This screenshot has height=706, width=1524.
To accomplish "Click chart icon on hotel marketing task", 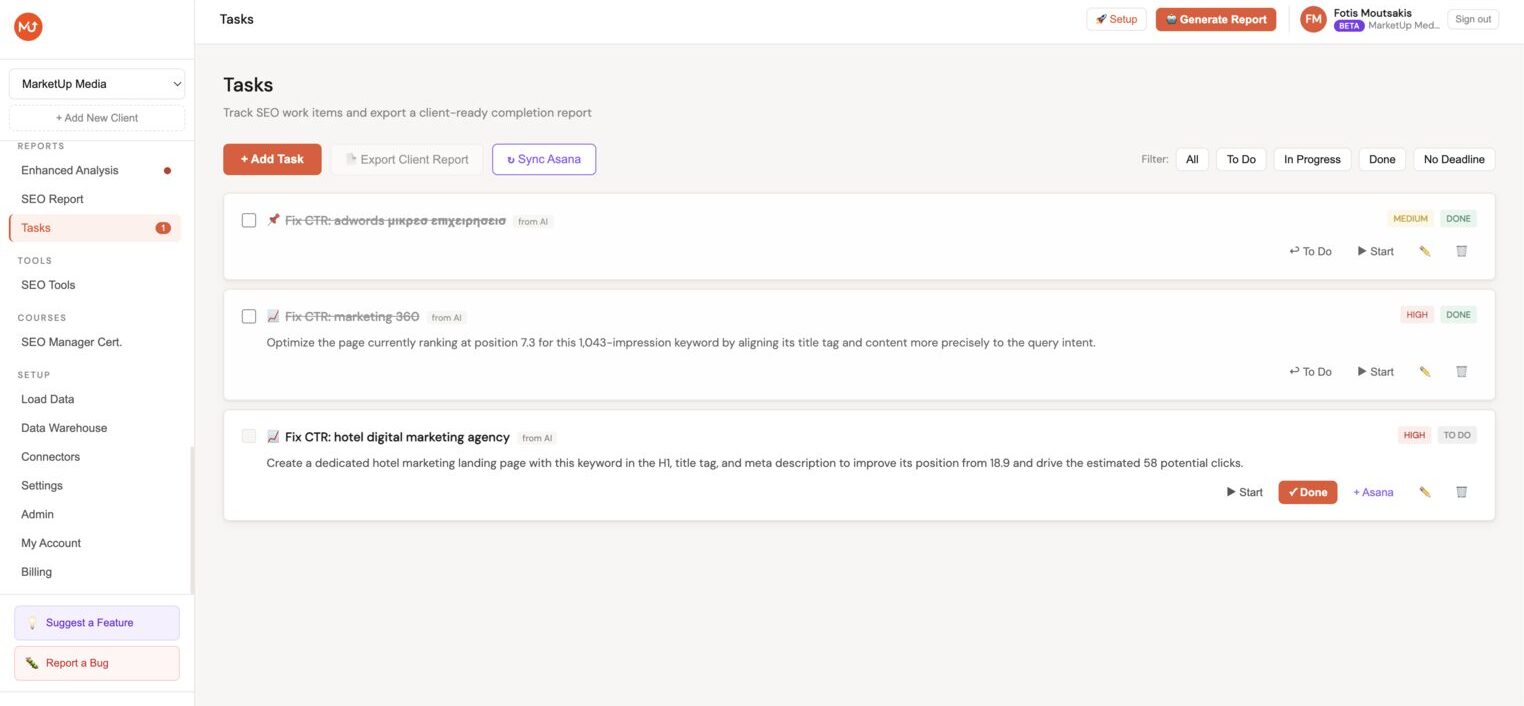I will pos(273,437).
